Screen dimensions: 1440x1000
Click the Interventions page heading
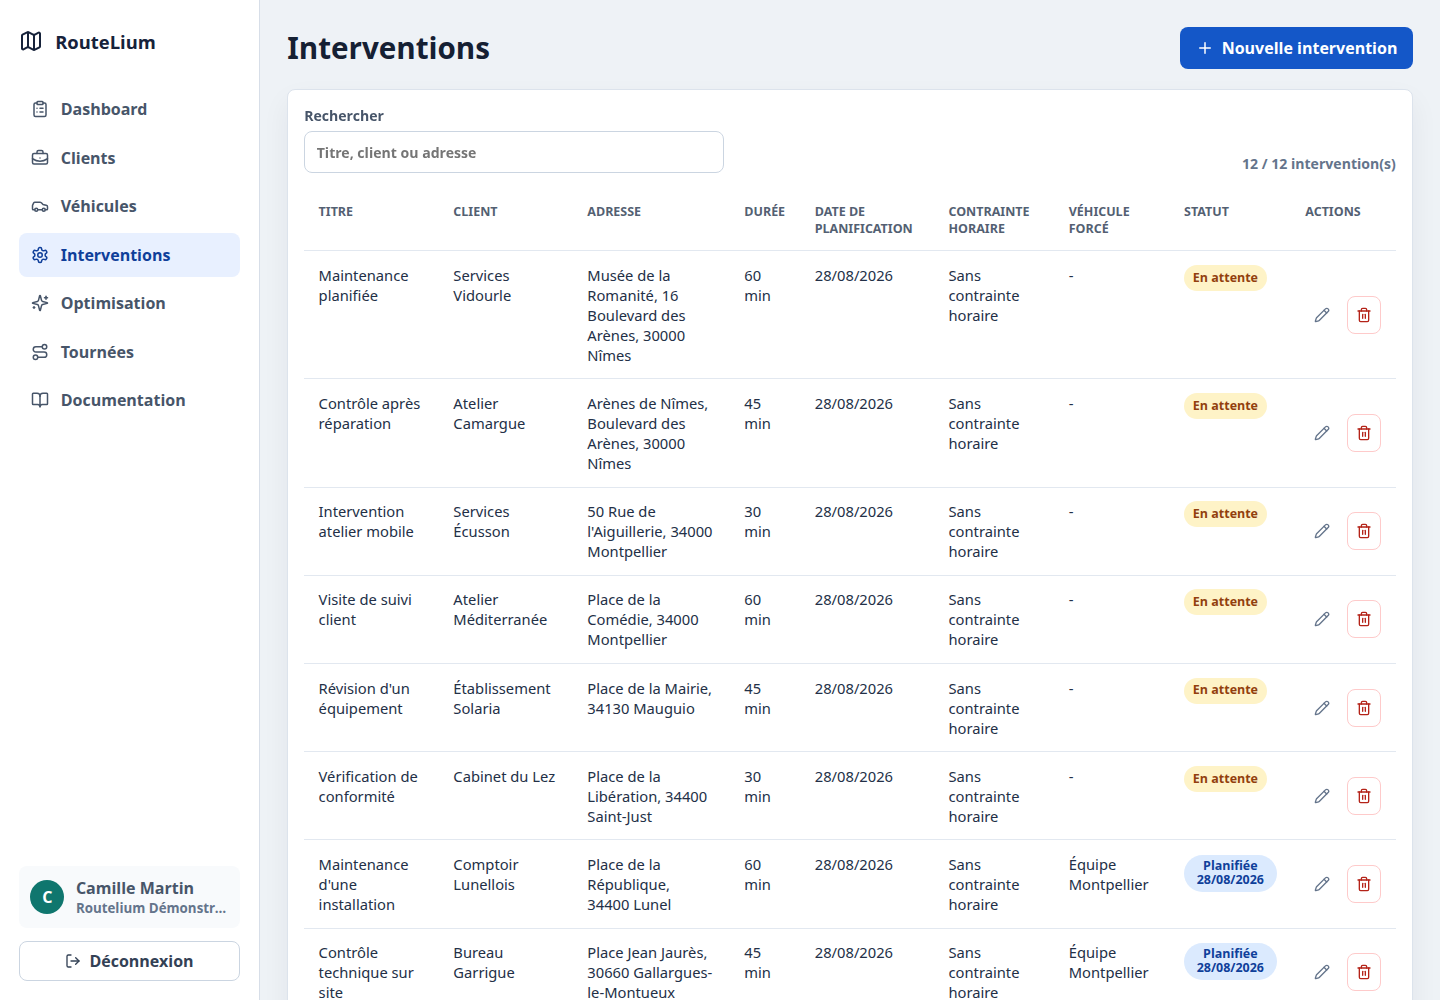pyautogui.click(x=388, y=48)
